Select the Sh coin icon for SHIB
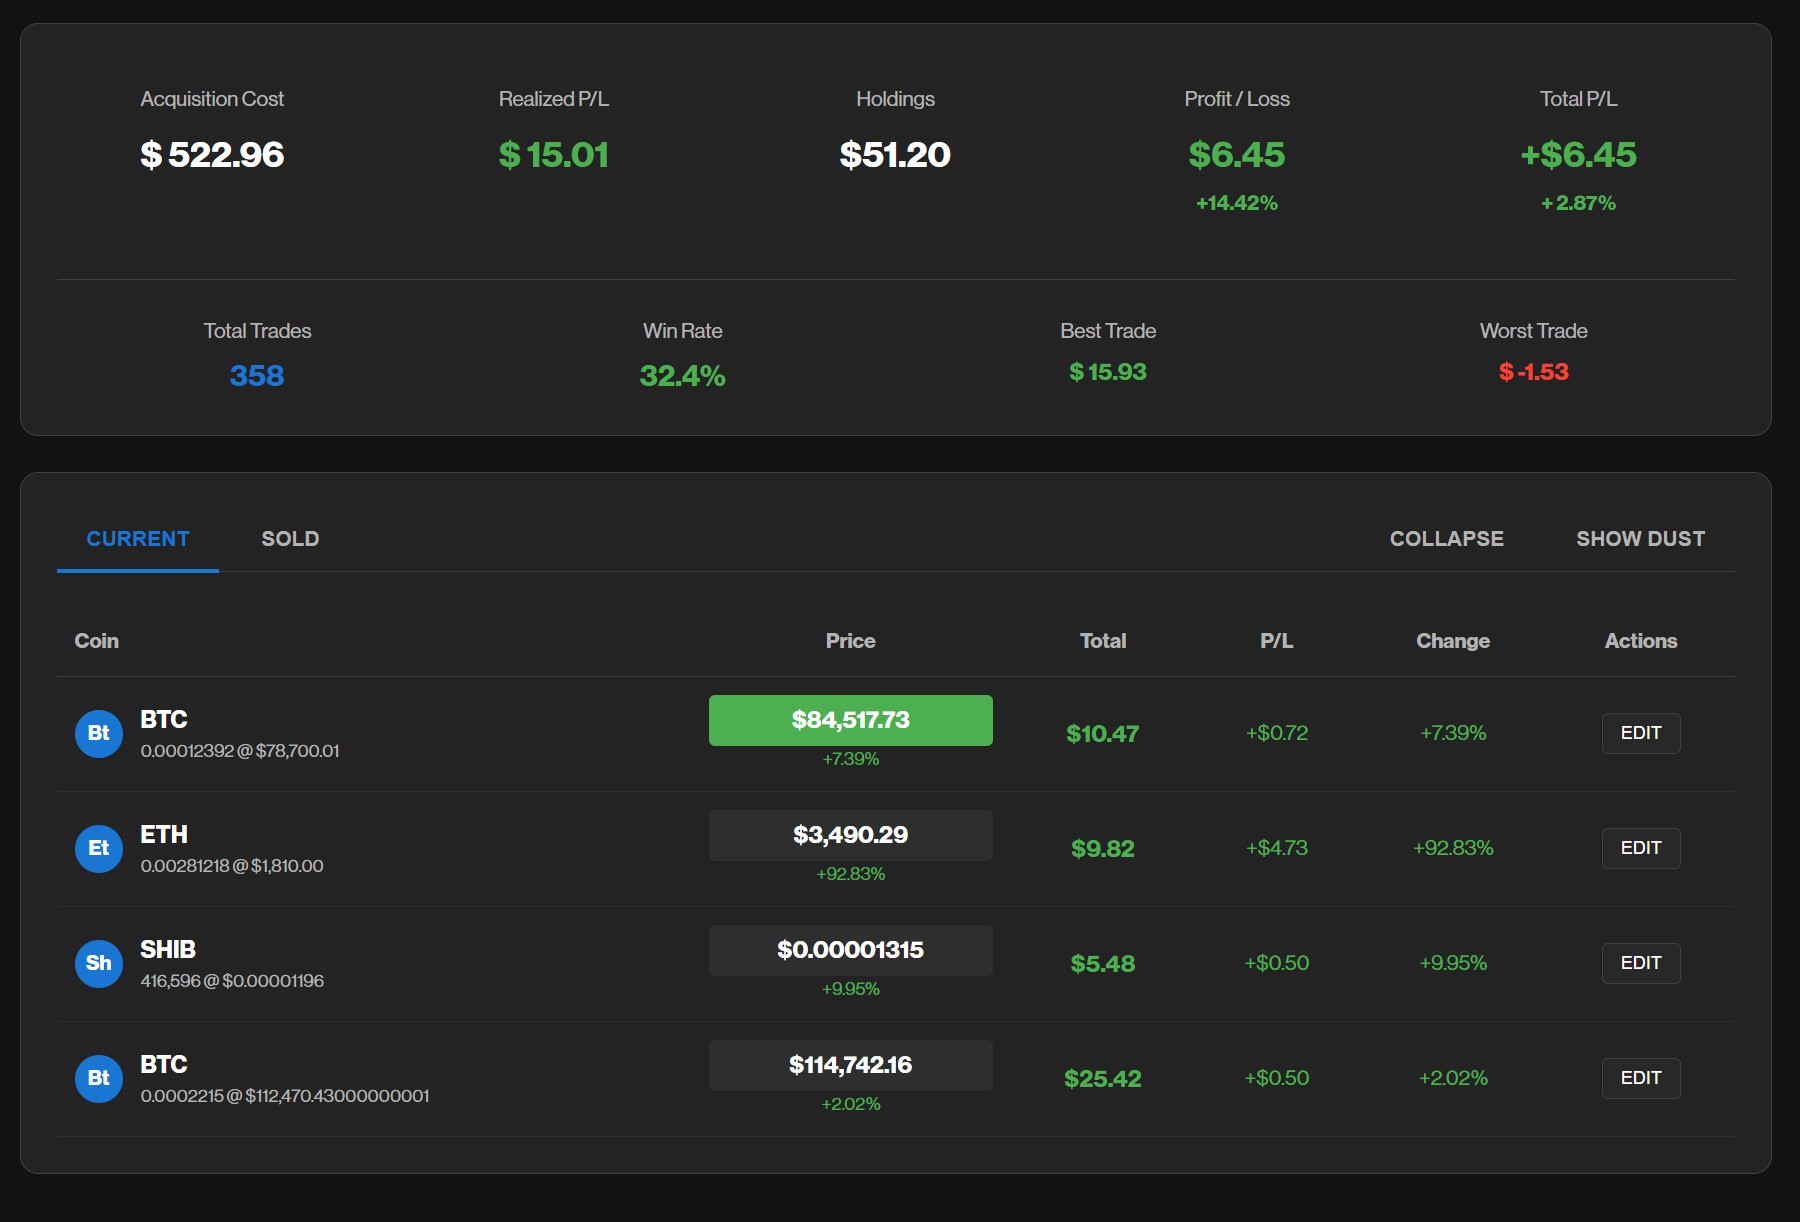Viewport: 1800px width, 1222px height. pos(98,963)
